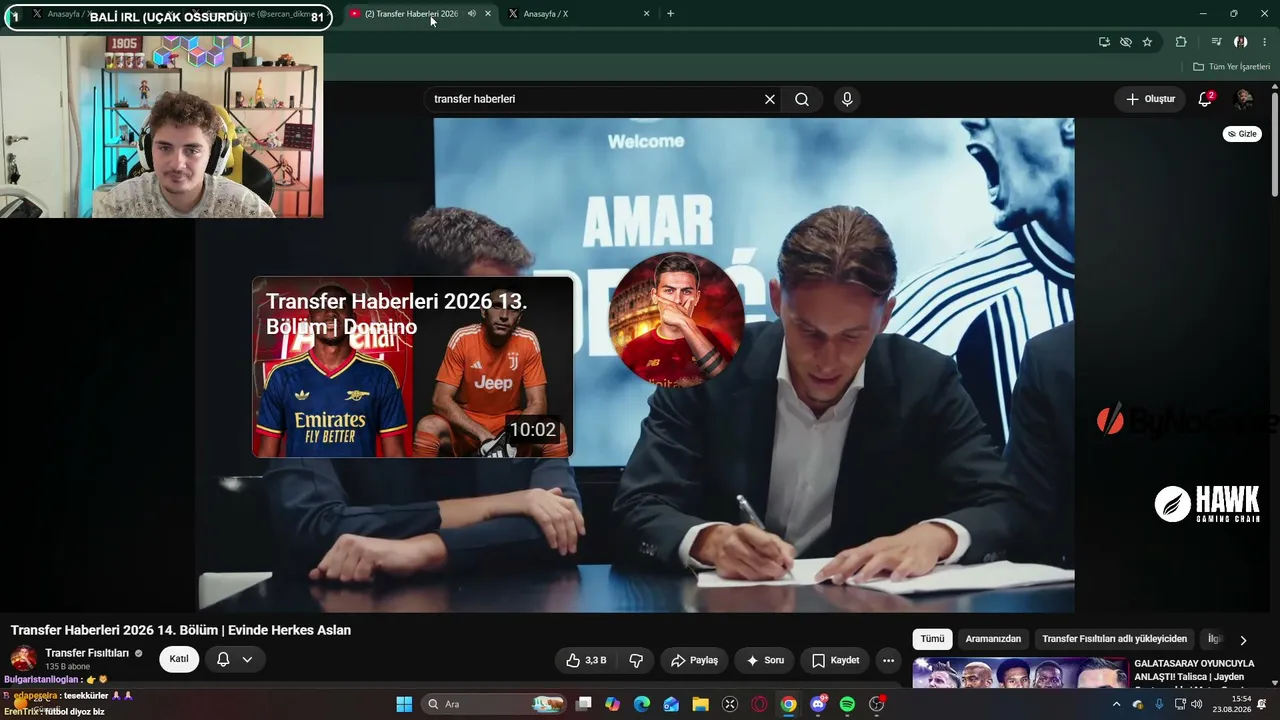Viewport: 1280px width, 720px height.
Task: Open Chrome extensions puzzle icon
Action: [1181, 42]
